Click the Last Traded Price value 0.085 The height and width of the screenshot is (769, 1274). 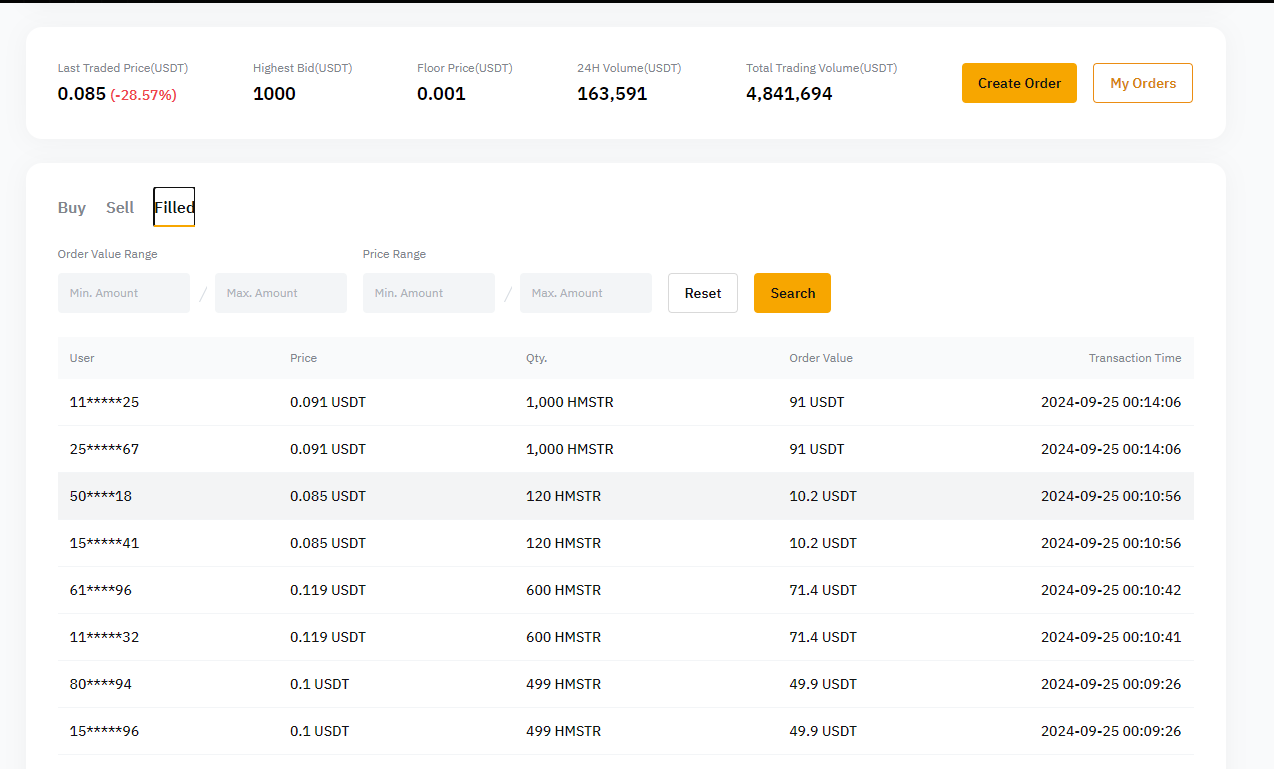[81, 94]
